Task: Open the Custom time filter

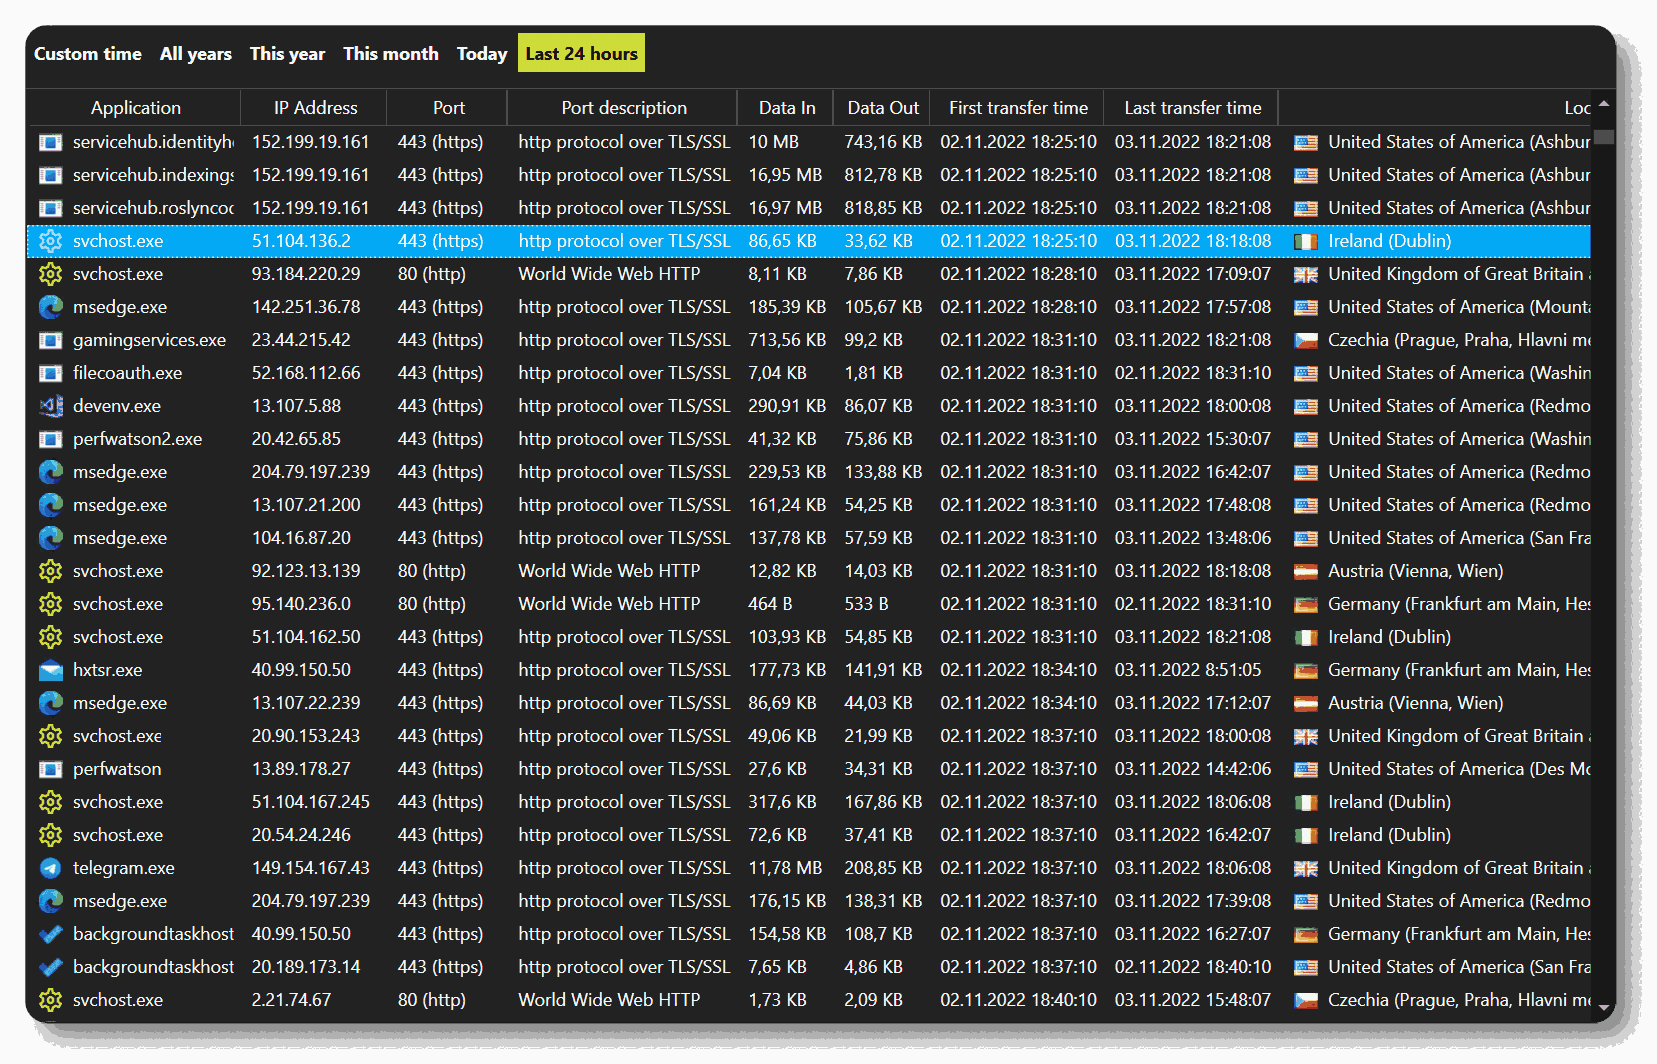Action: [88, 53]
